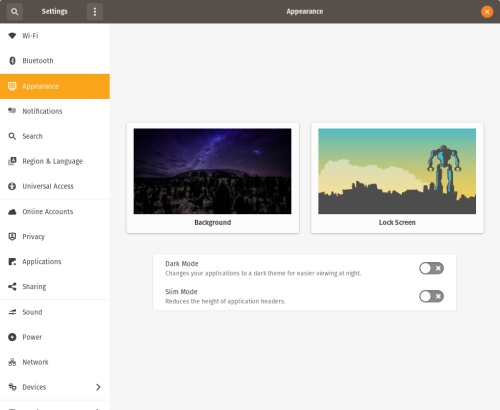Click the Sharing icon in sidebar
The height and width of the screenshot is (410, 500).
click(x=12, y=287)
